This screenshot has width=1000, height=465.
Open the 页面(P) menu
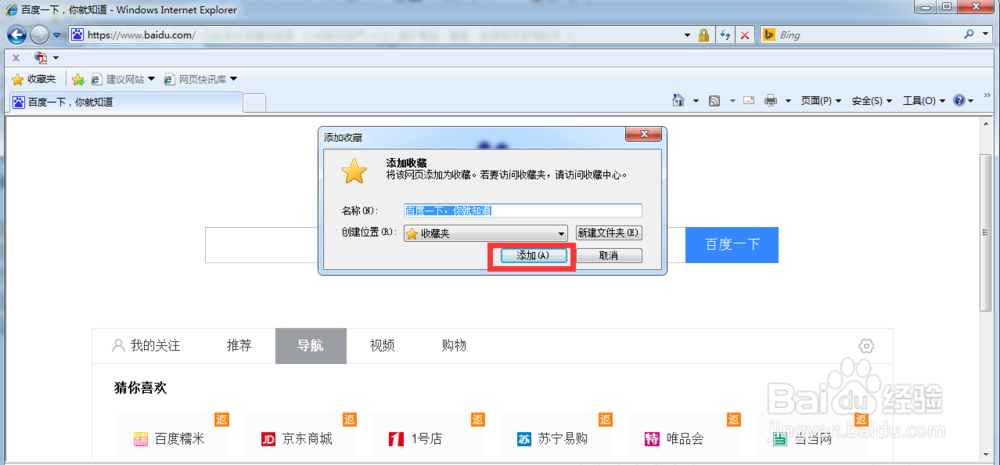click(821, 101)
